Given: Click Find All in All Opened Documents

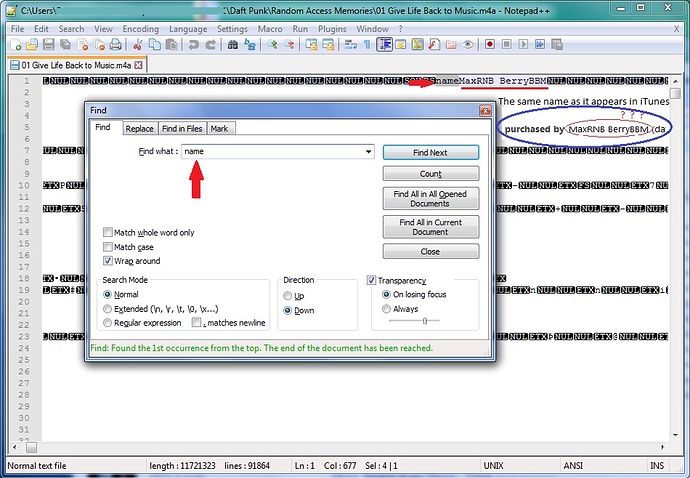Looking at the screenshot, I should [x=431, y=199].
